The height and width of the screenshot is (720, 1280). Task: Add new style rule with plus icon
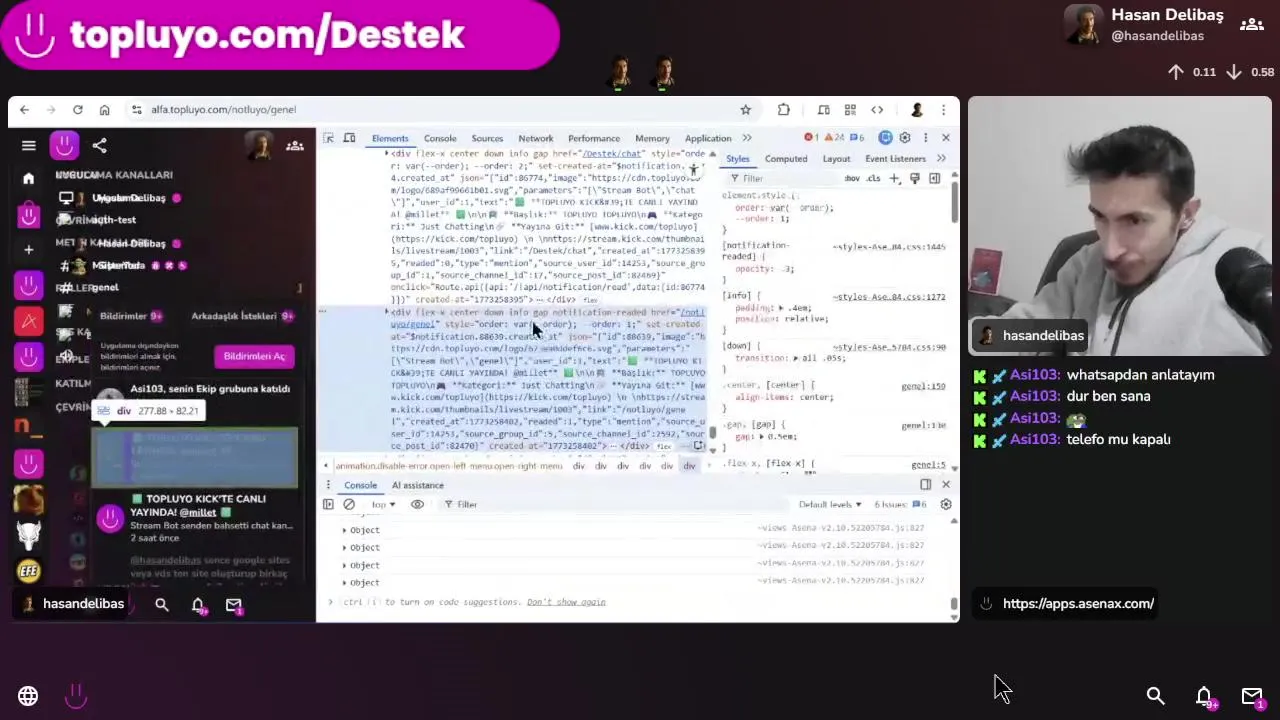pyautogui.click(x=894, y=178)
